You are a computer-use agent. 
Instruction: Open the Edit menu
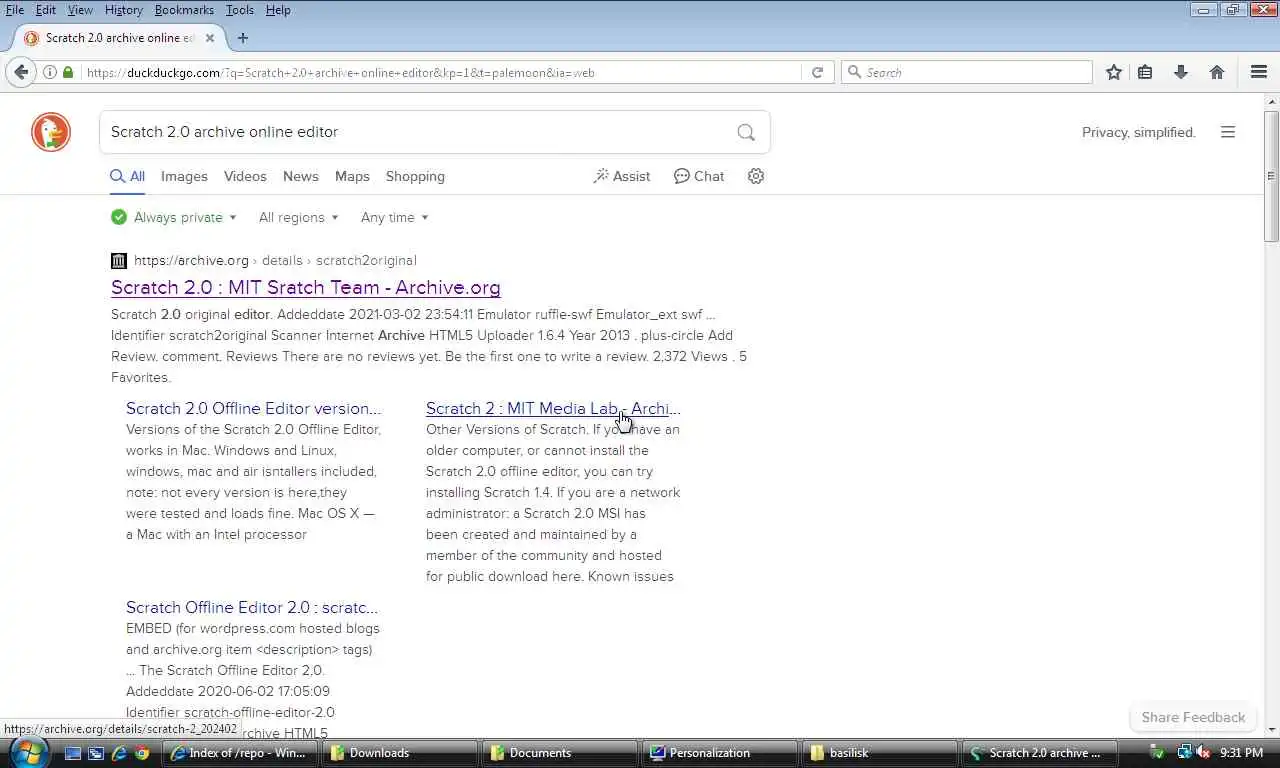click(x=46, y=10)
